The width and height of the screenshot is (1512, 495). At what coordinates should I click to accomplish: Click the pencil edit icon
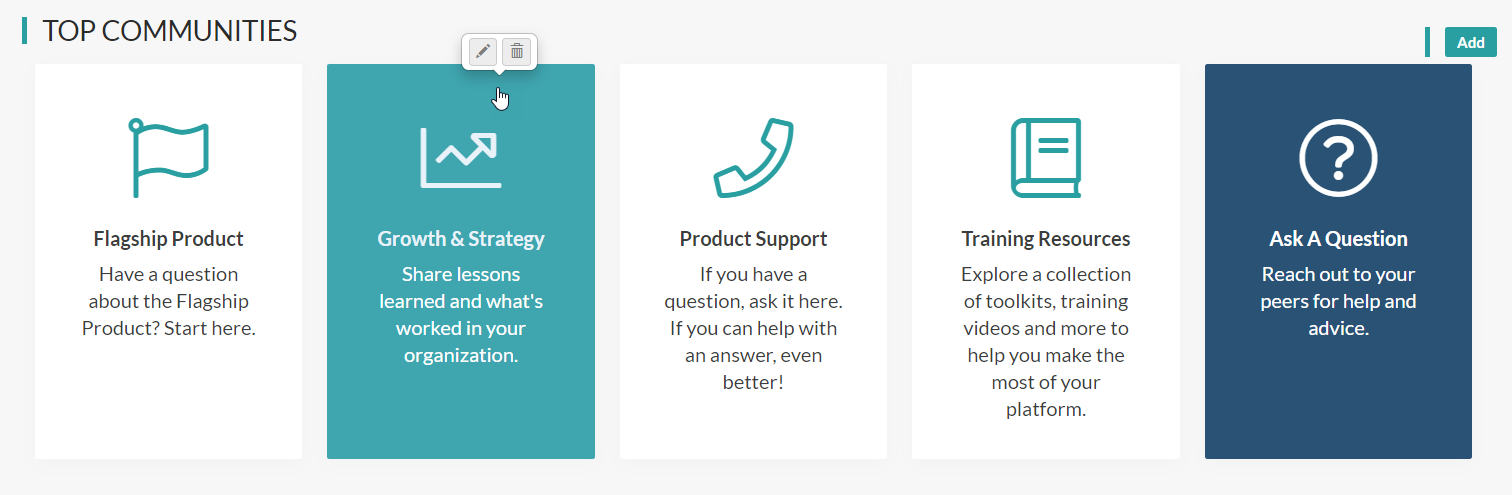[x=483, y=51]
